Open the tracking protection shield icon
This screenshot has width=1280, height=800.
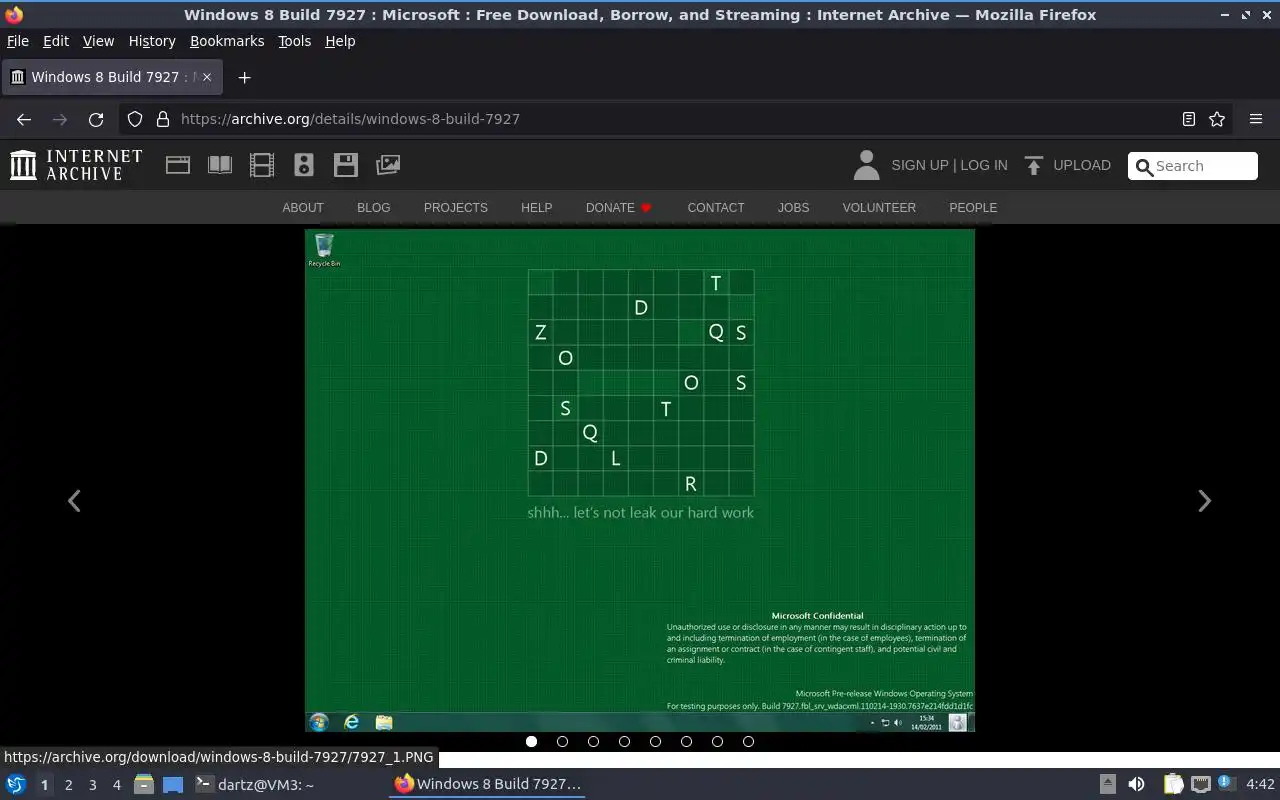[x=135, y=119]
